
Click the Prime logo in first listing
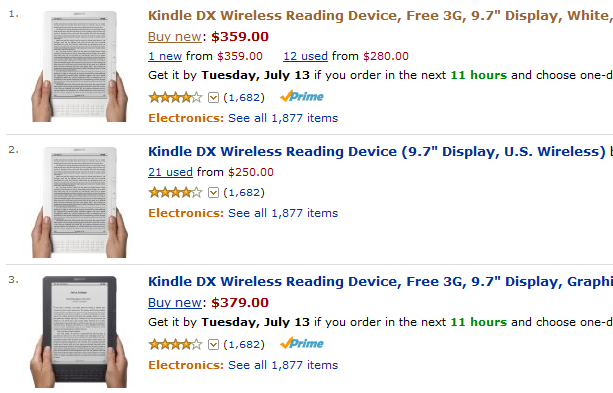tap(302, 96)
